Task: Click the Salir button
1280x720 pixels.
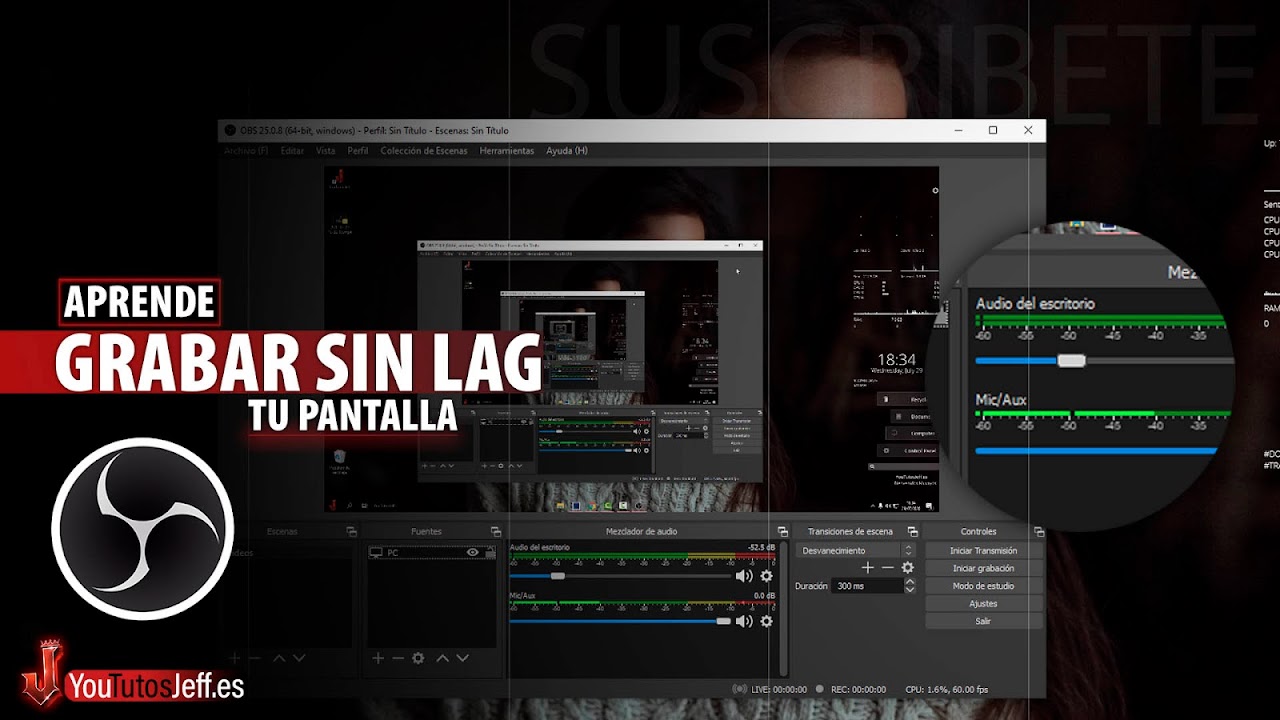Action: click(984, 621)
